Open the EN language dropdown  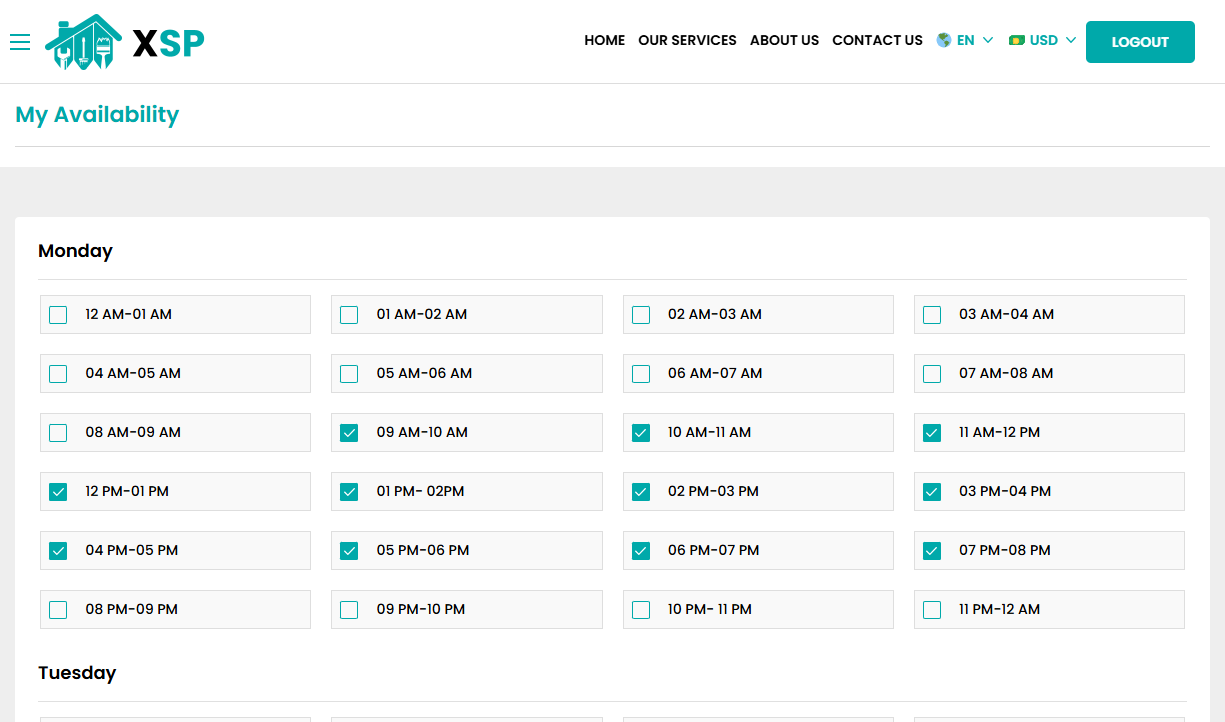(x=965, y=40)
